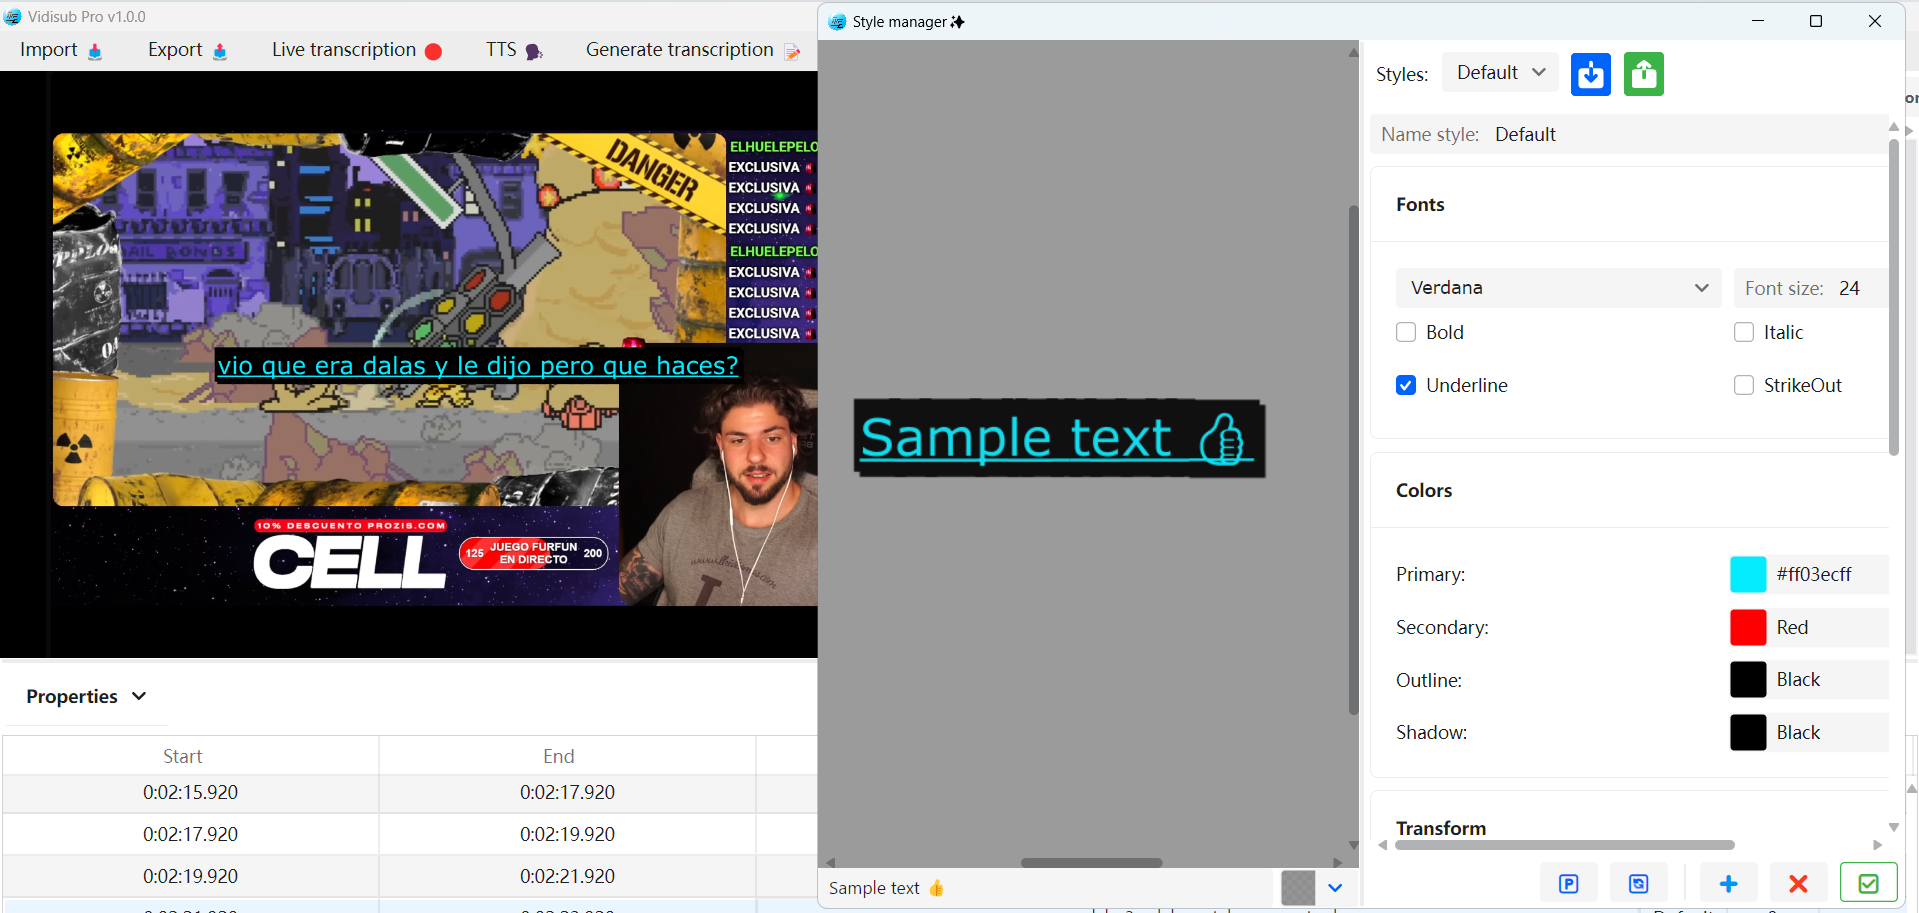Click the settings panel vertical scrollbar
Viewport: 1919px width, 913px height.
1894,297
